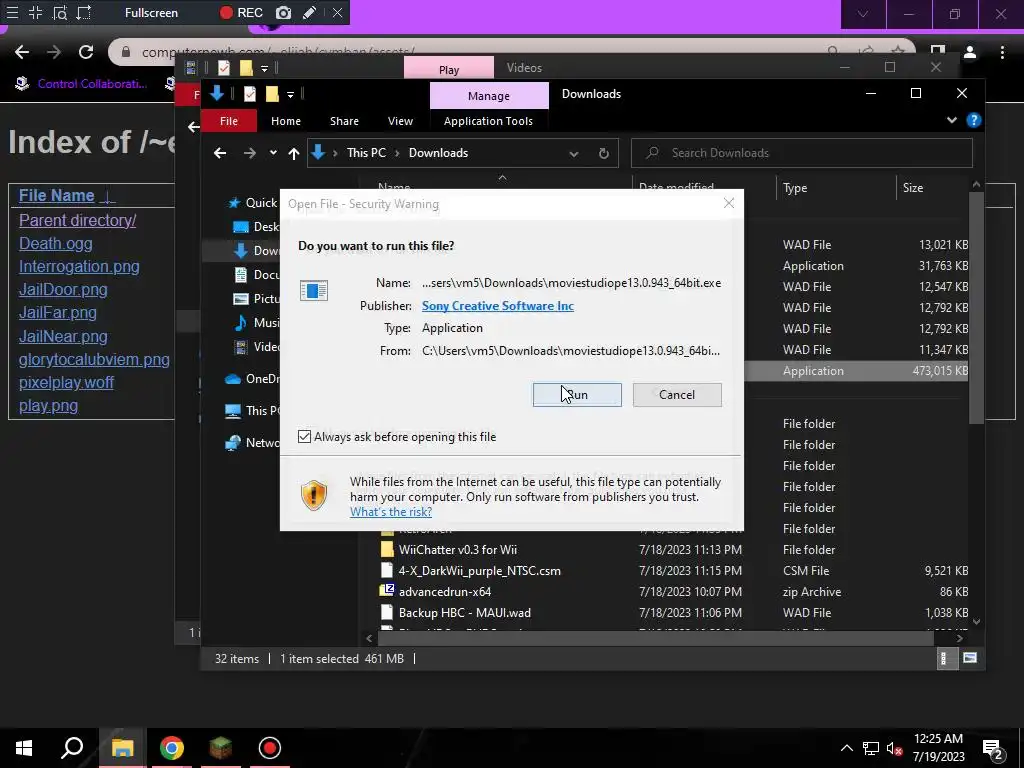Go up one folder level
1024x768 pixels.
(x=294, y=153)
